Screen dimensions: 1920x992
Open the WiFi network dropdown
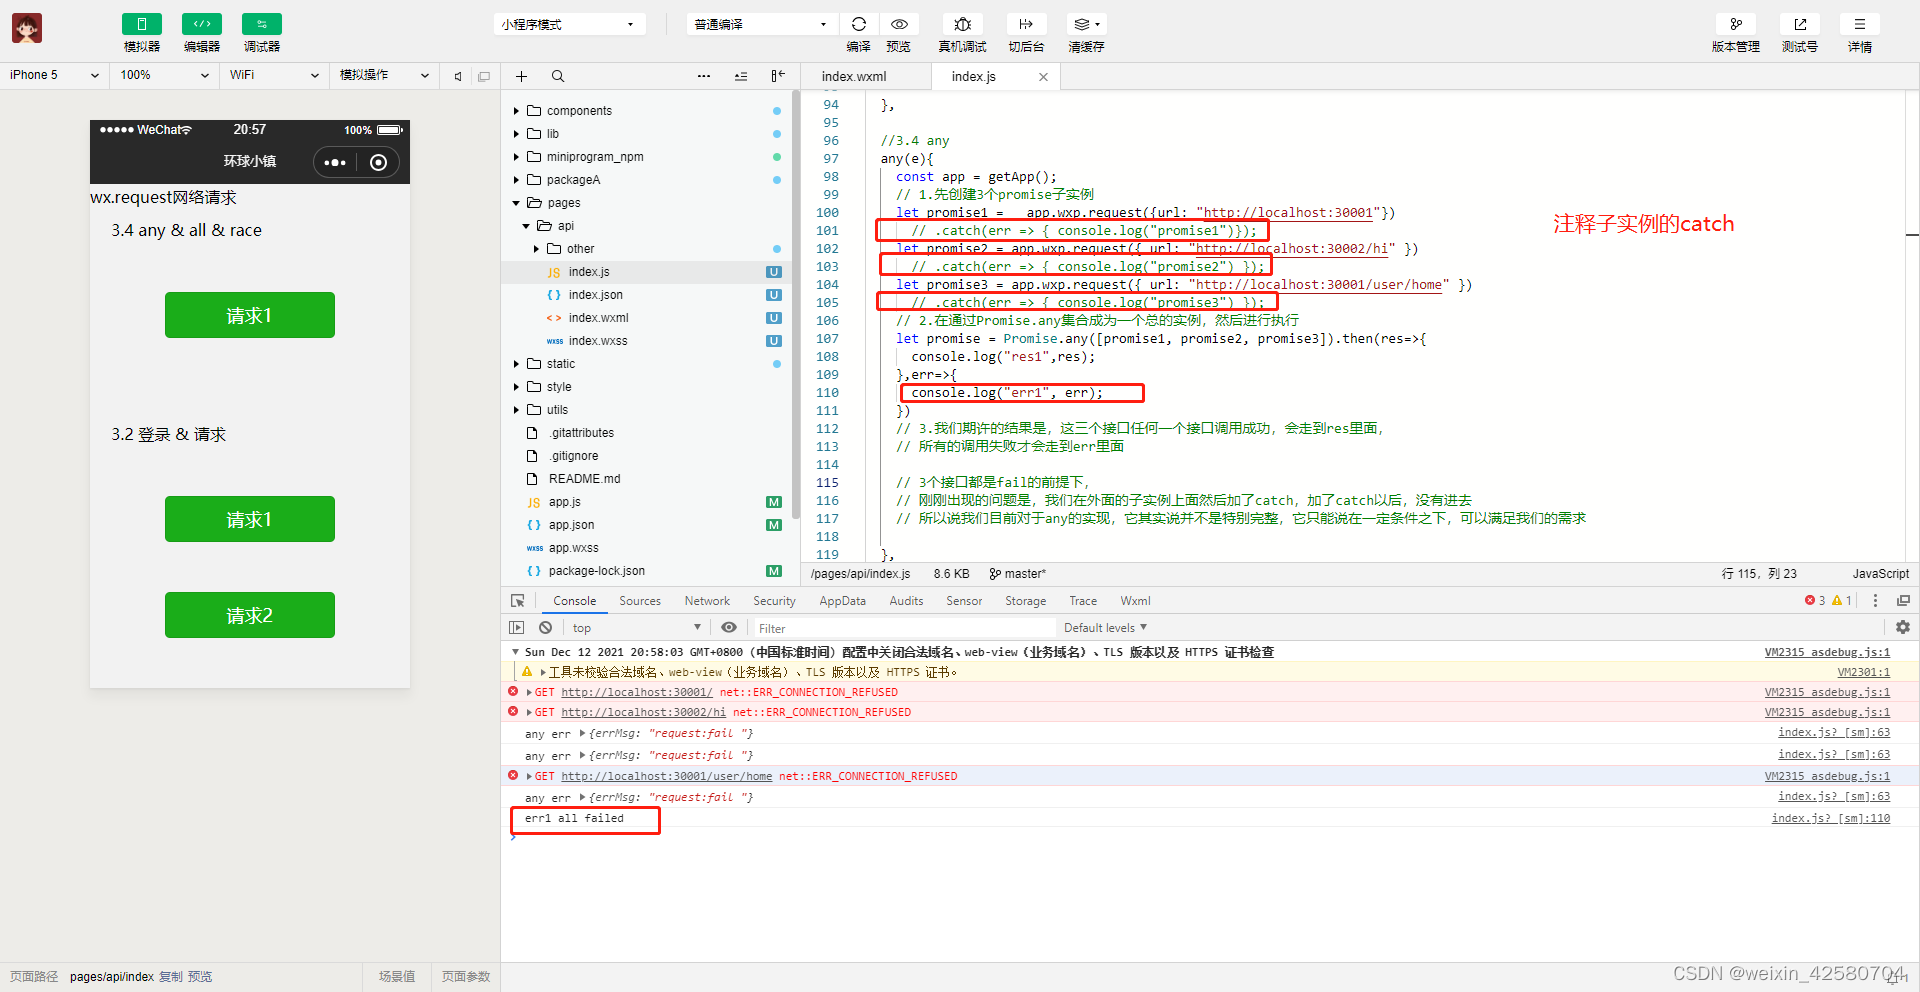pyautogui.click(x=274, y=75)
